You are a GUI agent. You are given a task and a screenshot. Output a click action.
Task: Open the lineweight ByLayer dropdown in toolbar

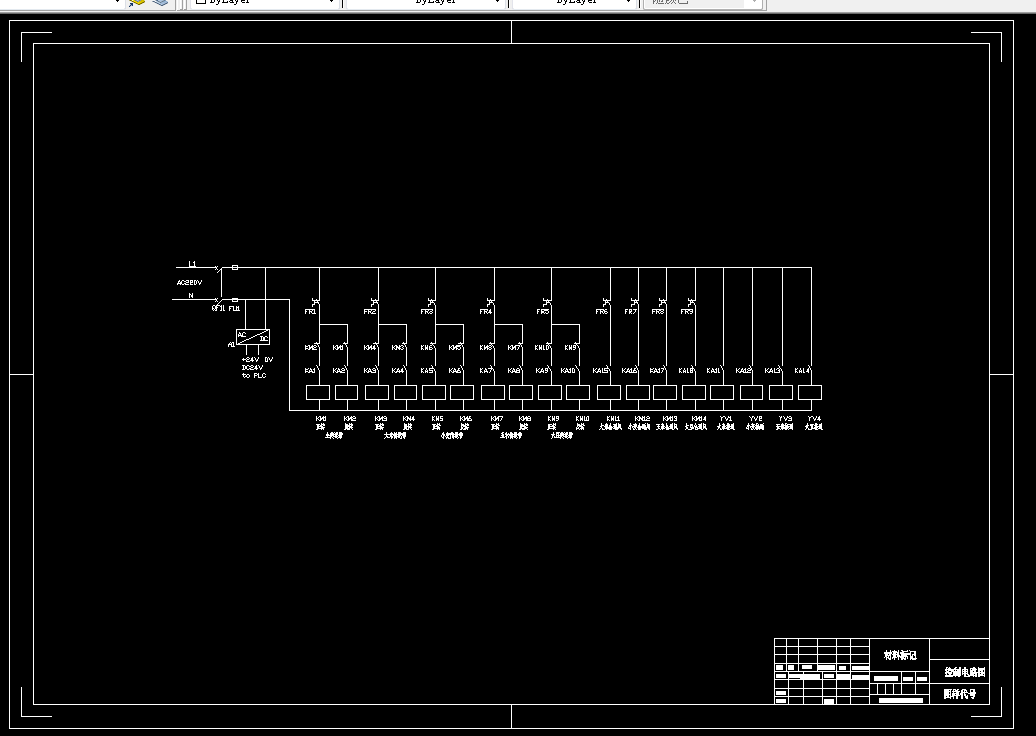click(x=574, y=2)
